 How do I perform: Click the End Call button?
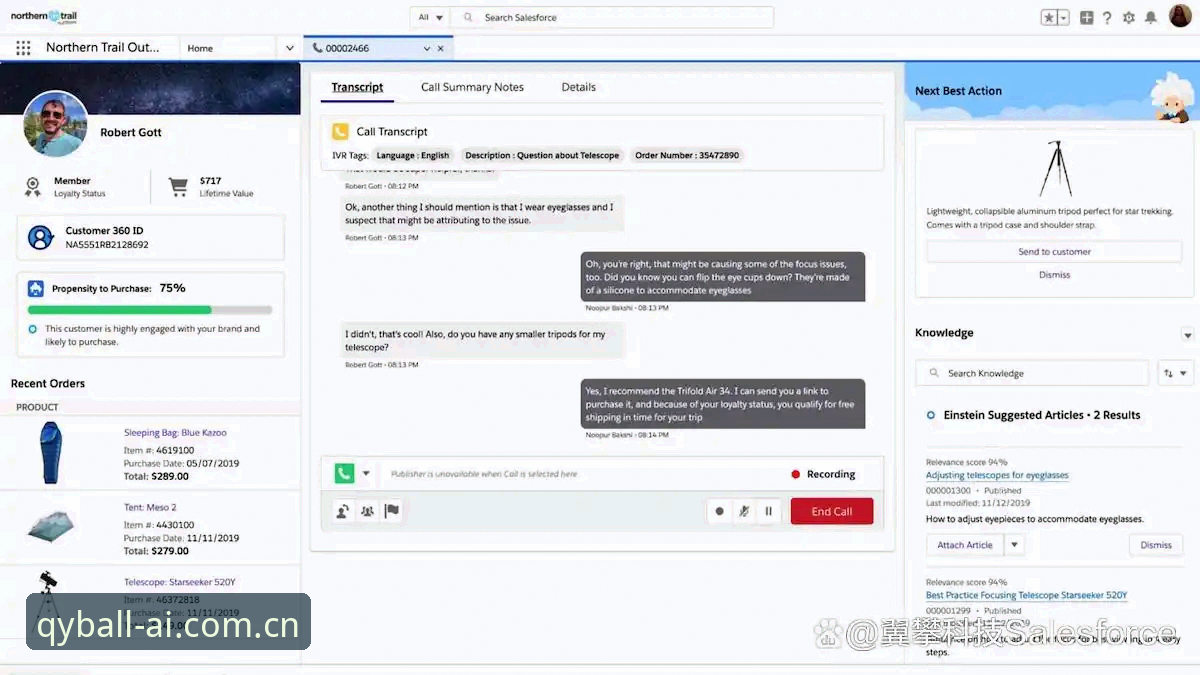tap(832, 511)
